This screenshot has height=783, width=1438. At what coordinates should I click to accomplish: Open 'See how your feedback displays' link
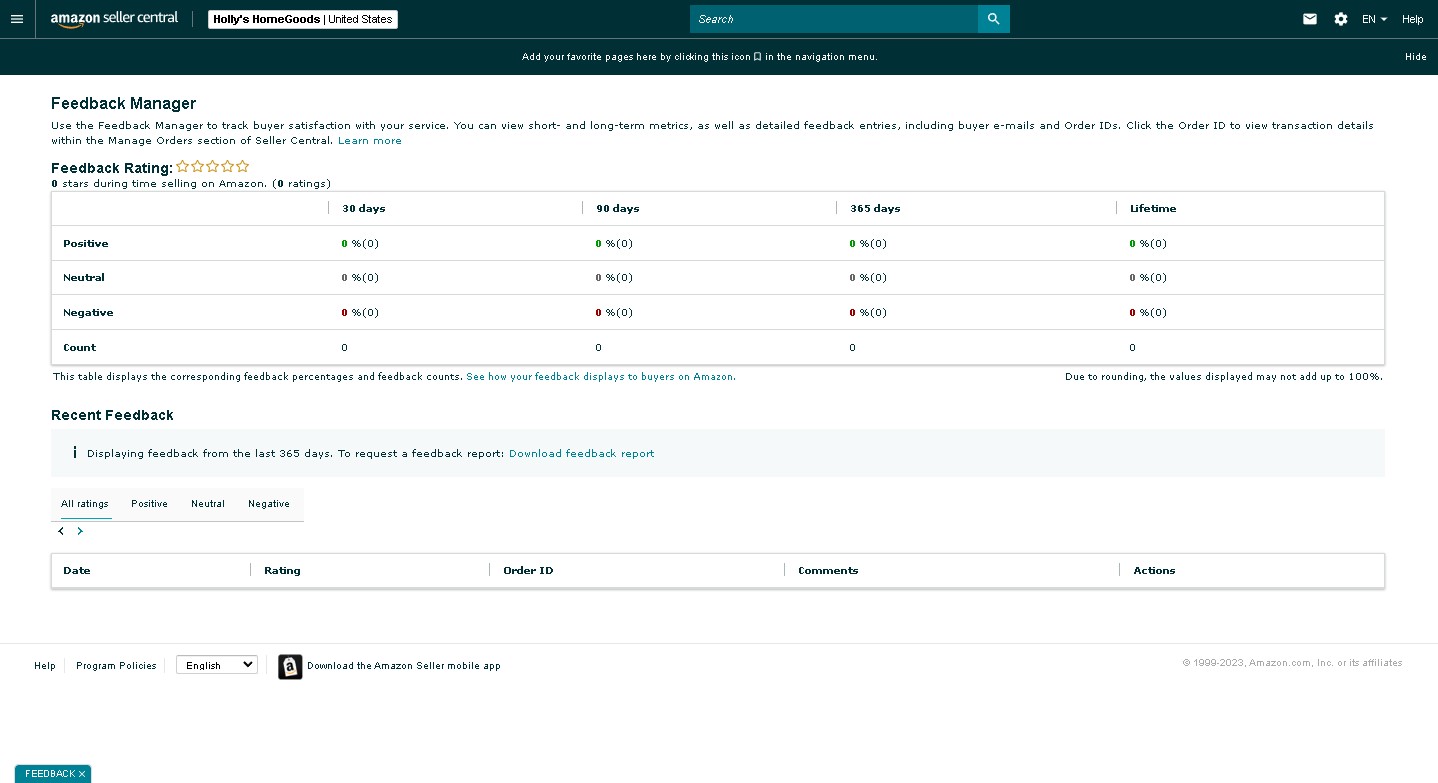click(600, 377)
